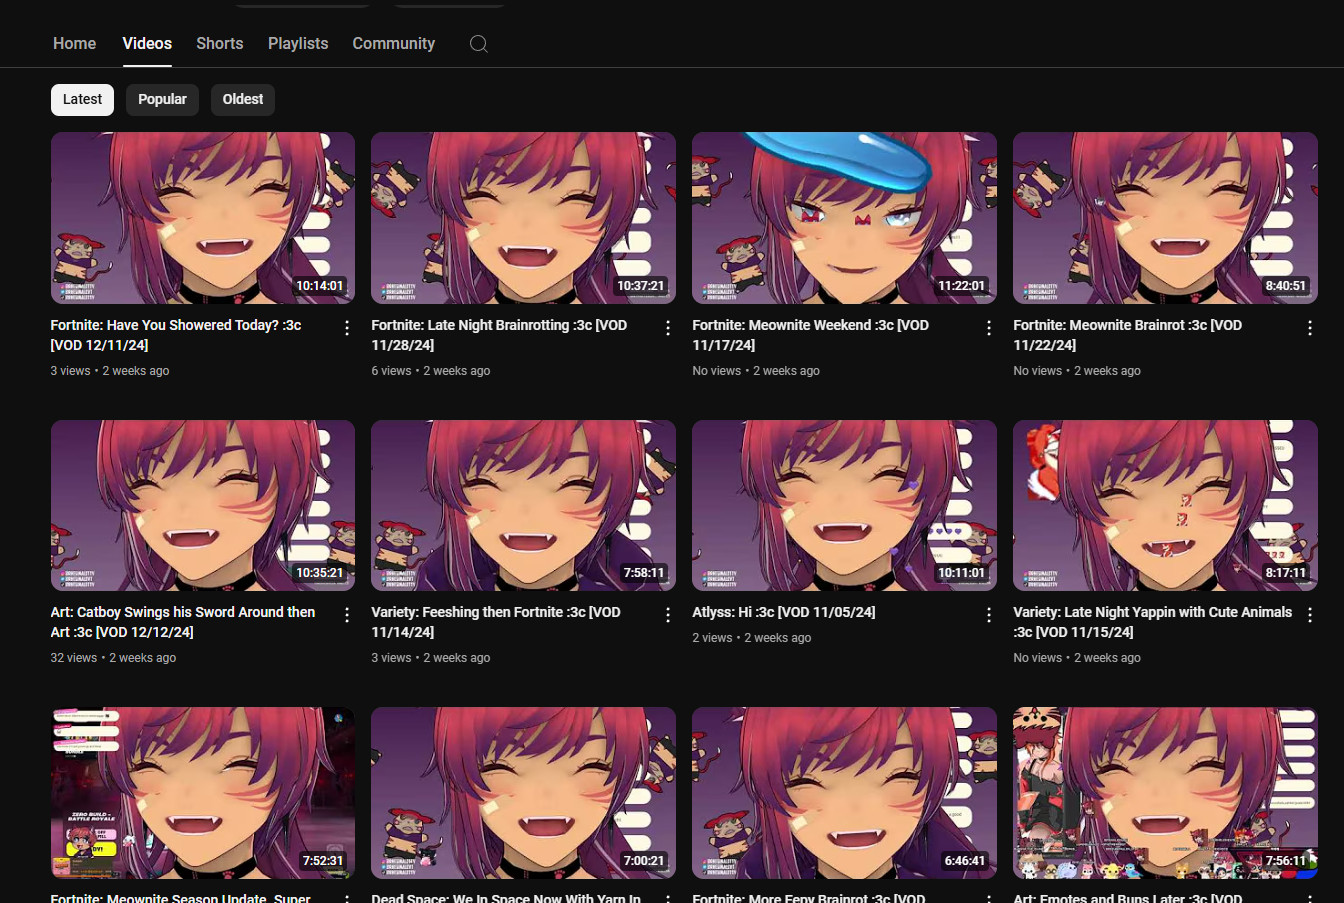Sort videos by Oldest

(243, 99)
